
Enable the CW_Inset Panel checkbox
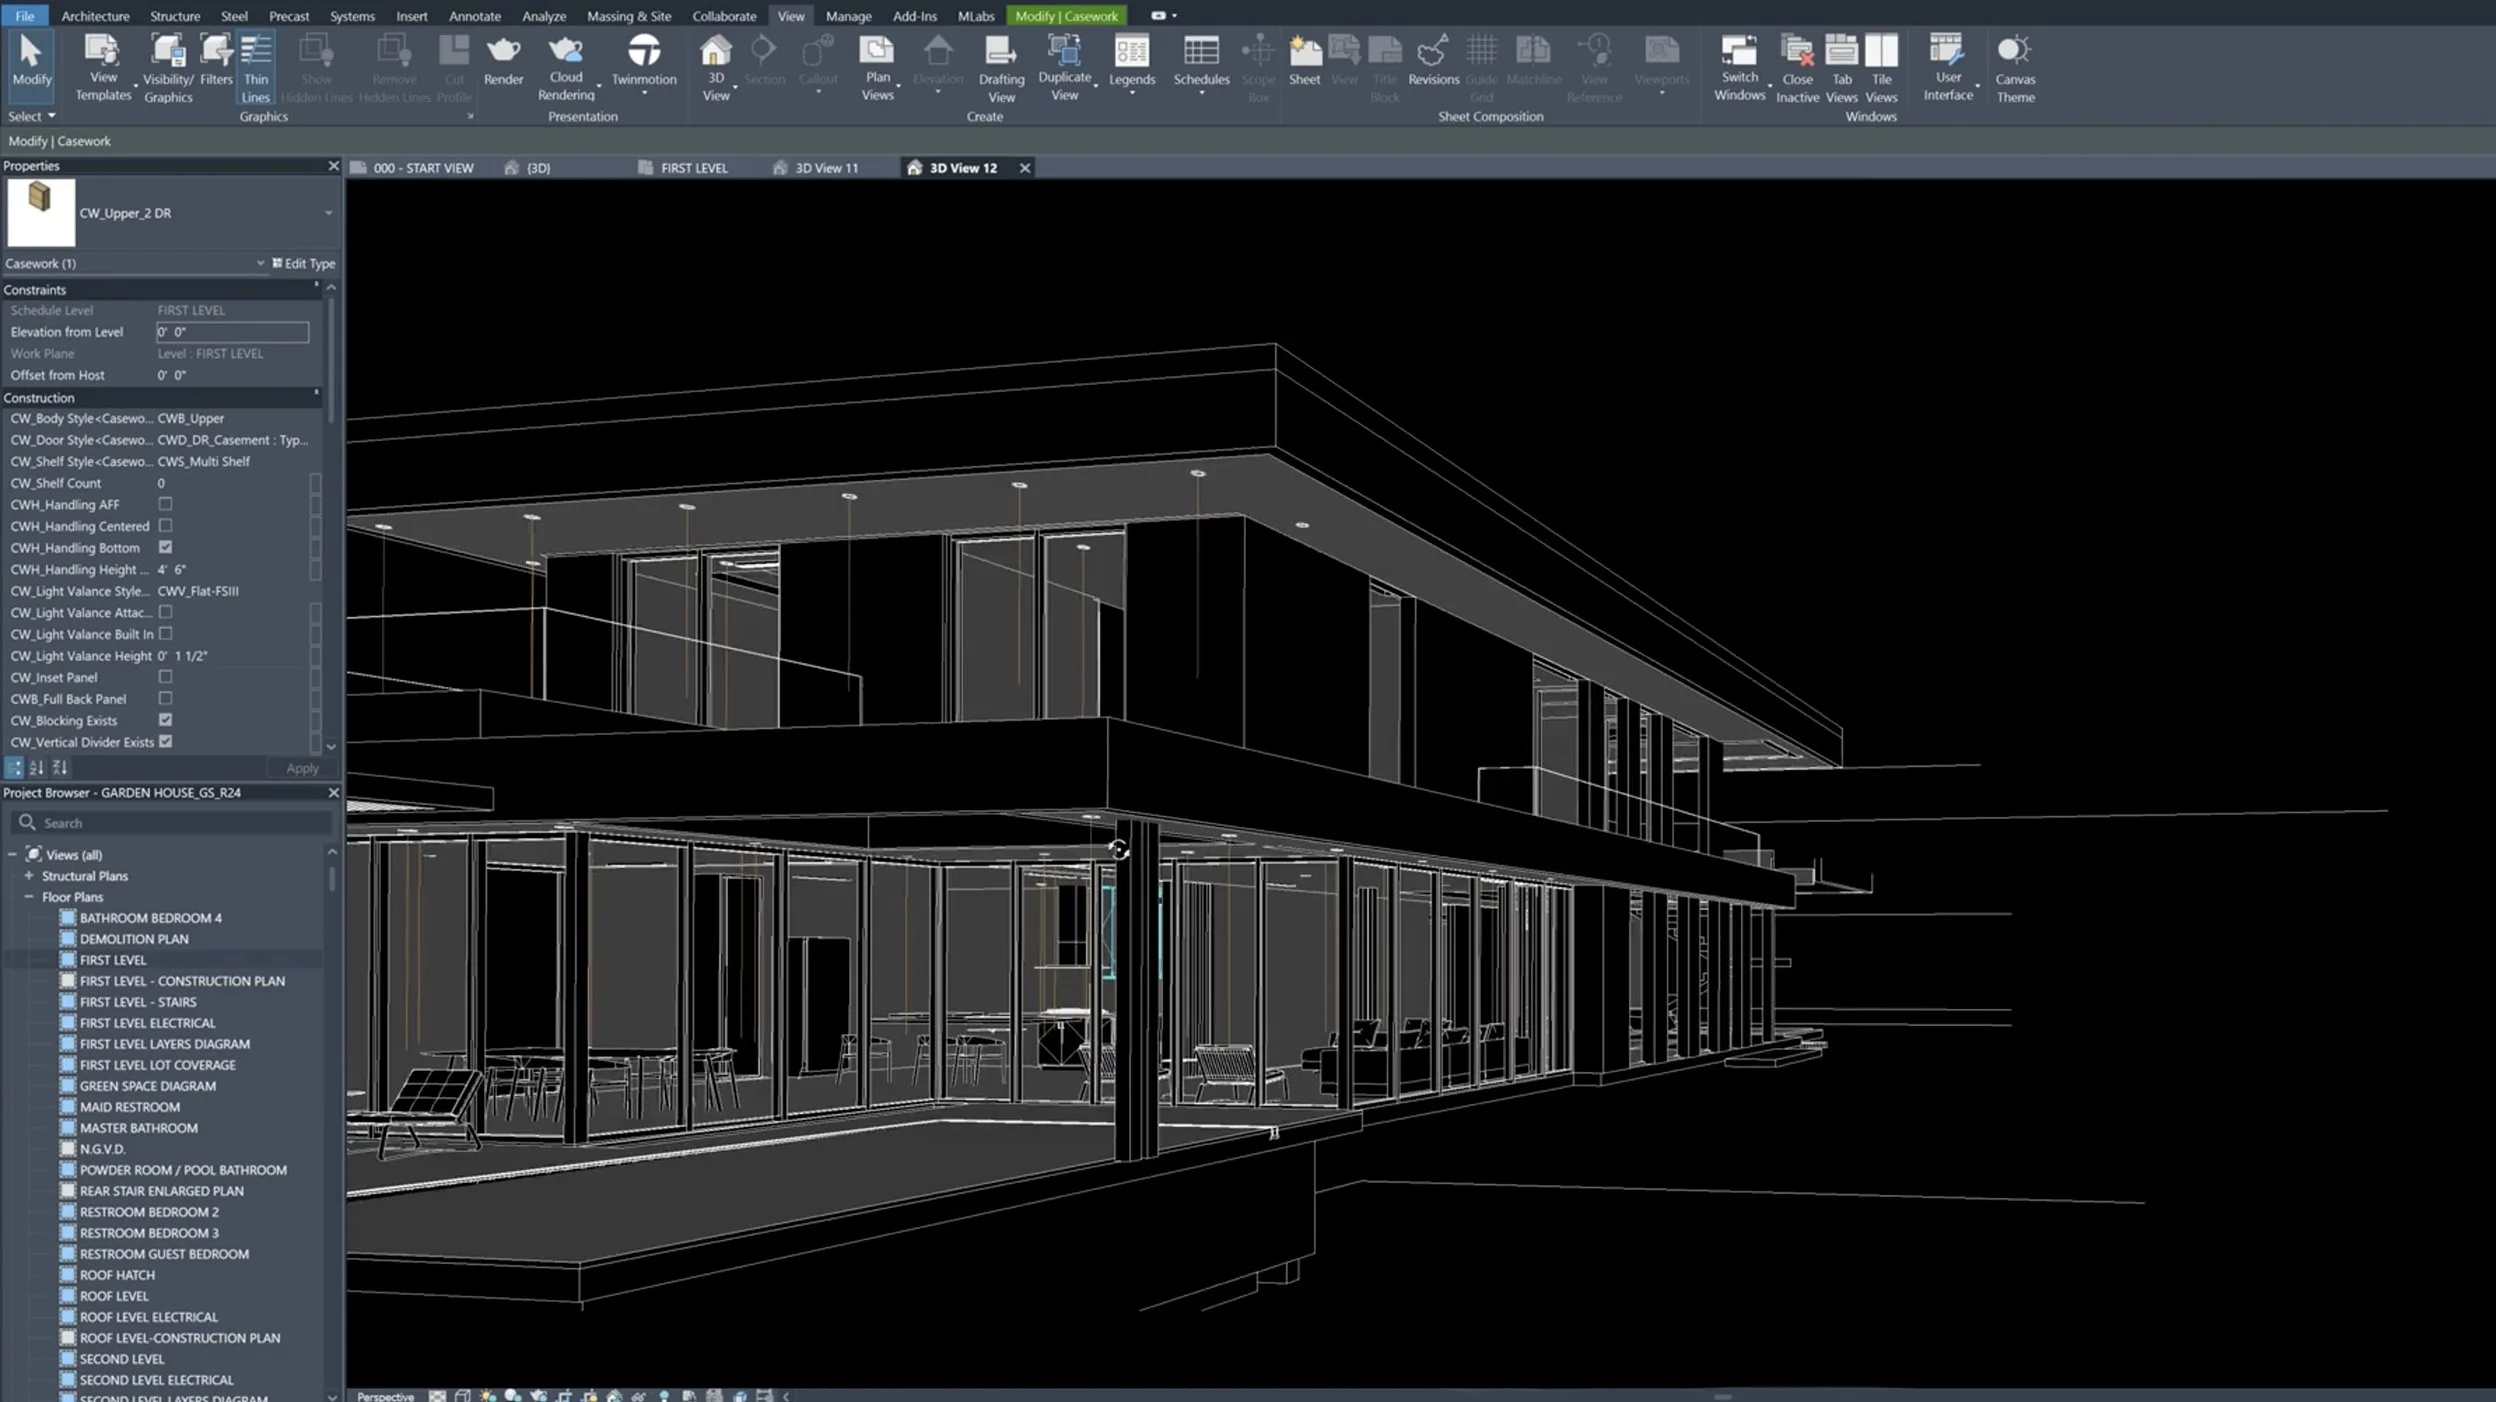(x=166, y=677)
